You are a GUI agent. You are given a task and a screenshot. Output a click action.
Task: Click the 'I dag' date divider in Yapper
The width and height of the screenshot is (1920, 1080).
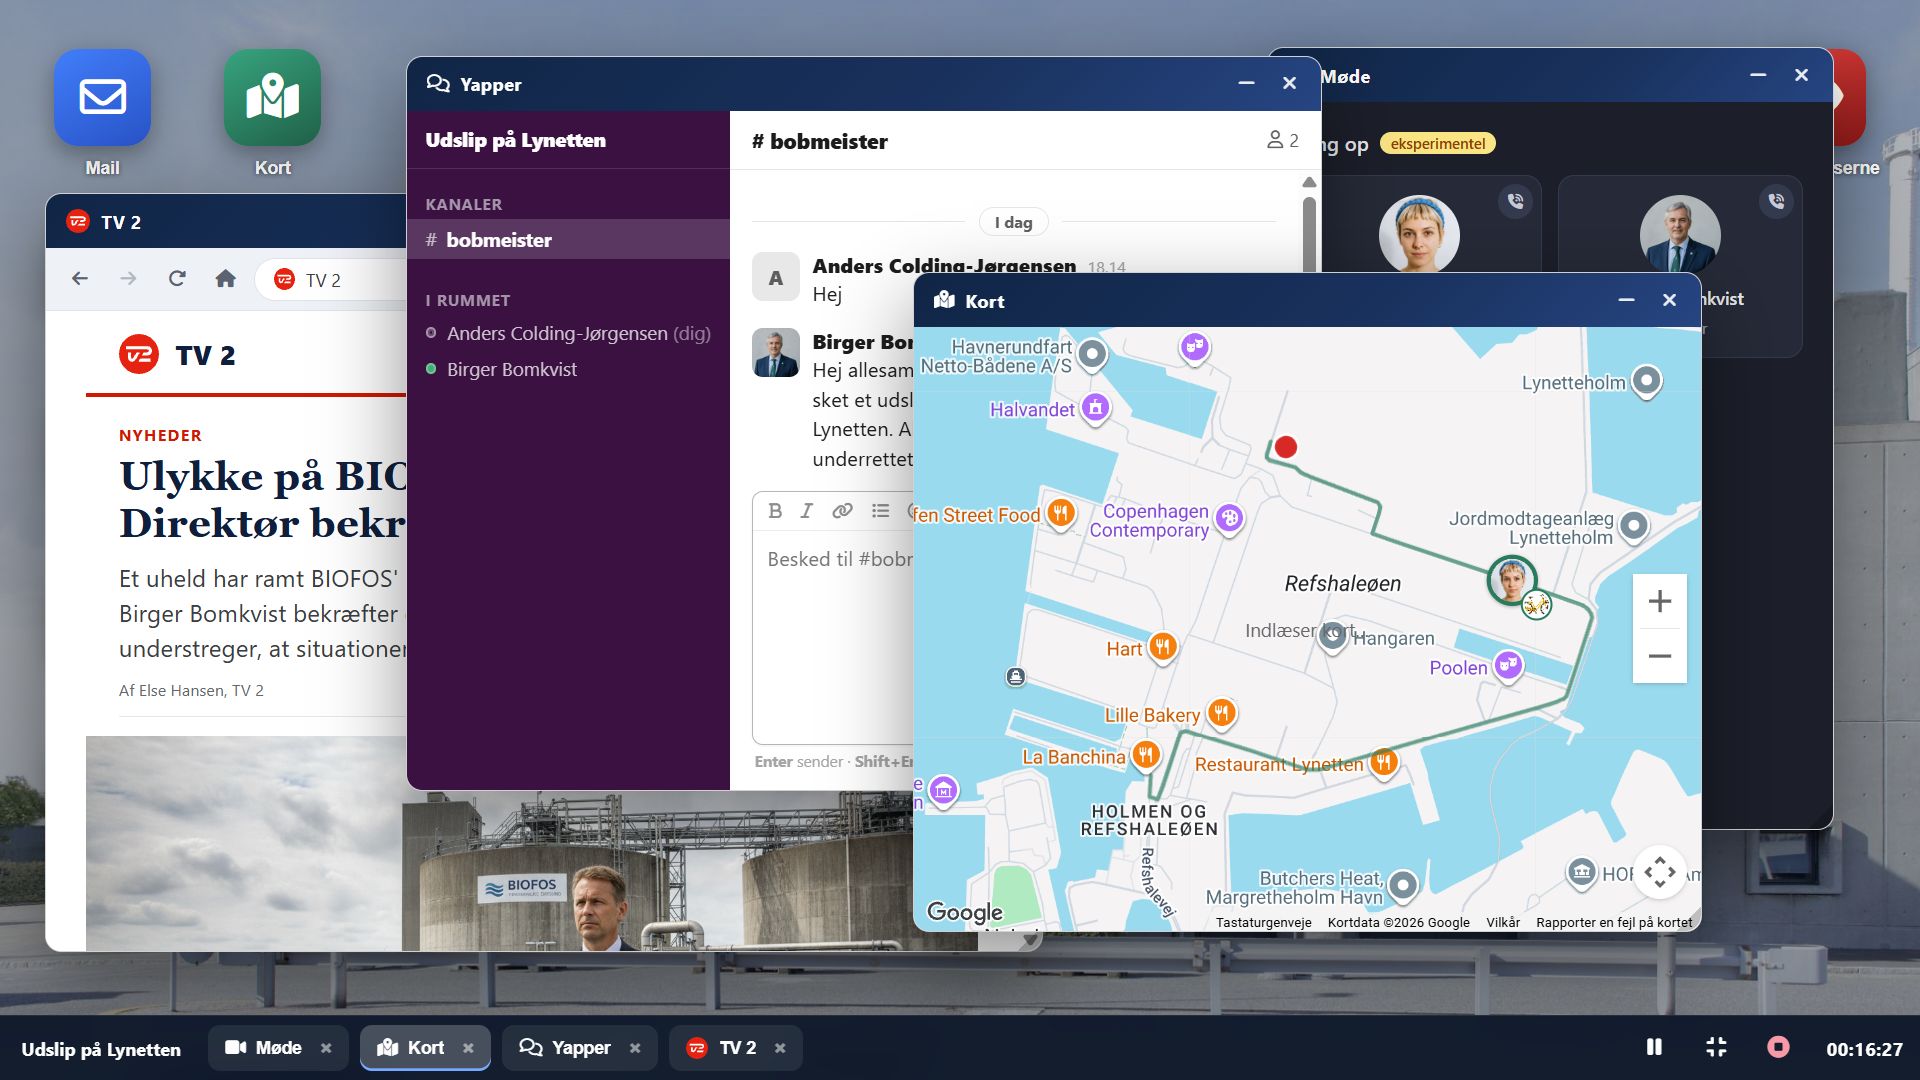tap(1013, 222)
